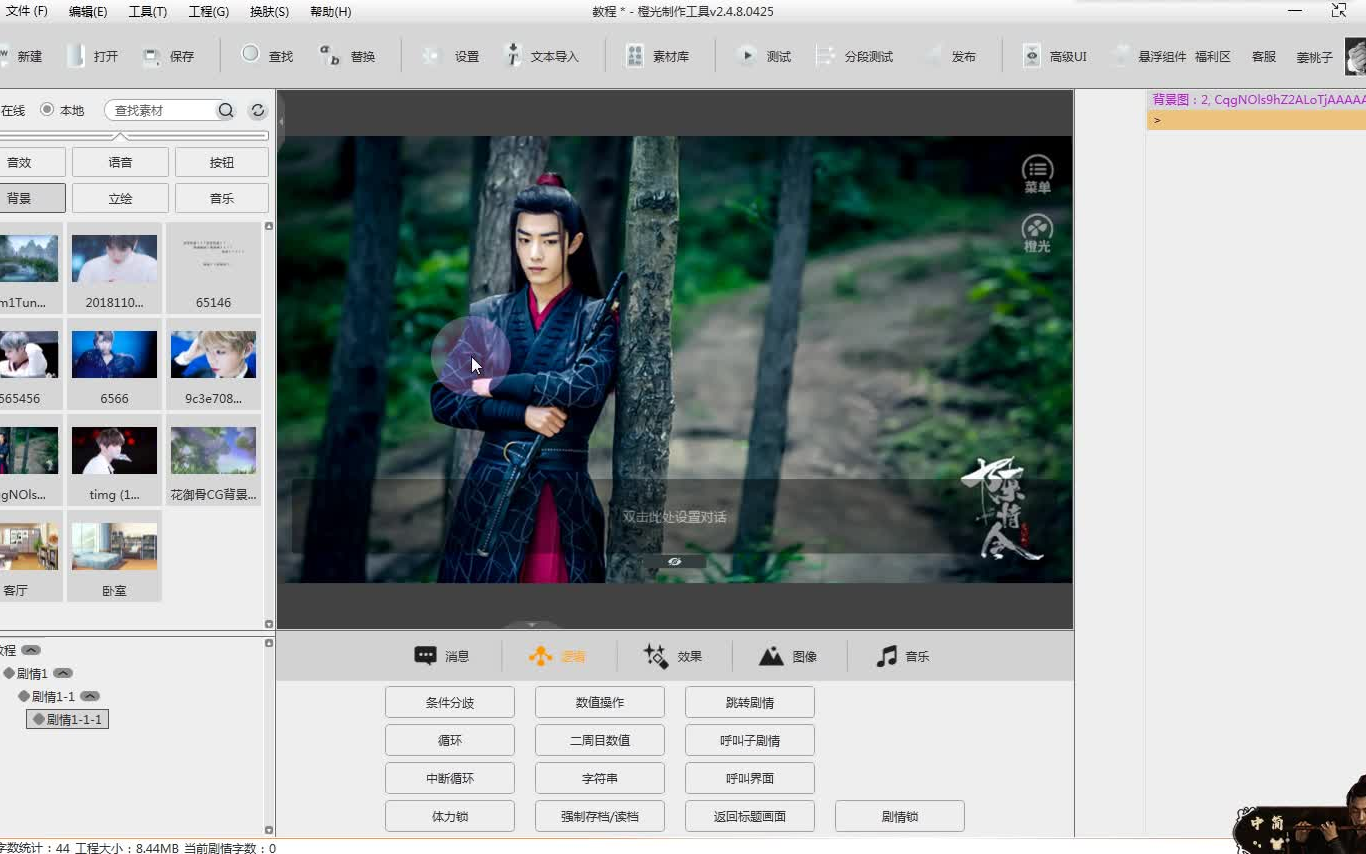Open 编辑(E) menu
This screenshot has width=1366, height=854.
pos(88,11)
